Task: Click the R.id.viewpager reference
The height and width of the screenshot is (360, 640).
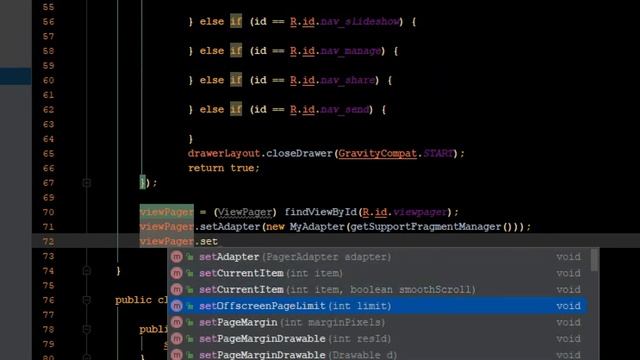Action: point(405,212)
